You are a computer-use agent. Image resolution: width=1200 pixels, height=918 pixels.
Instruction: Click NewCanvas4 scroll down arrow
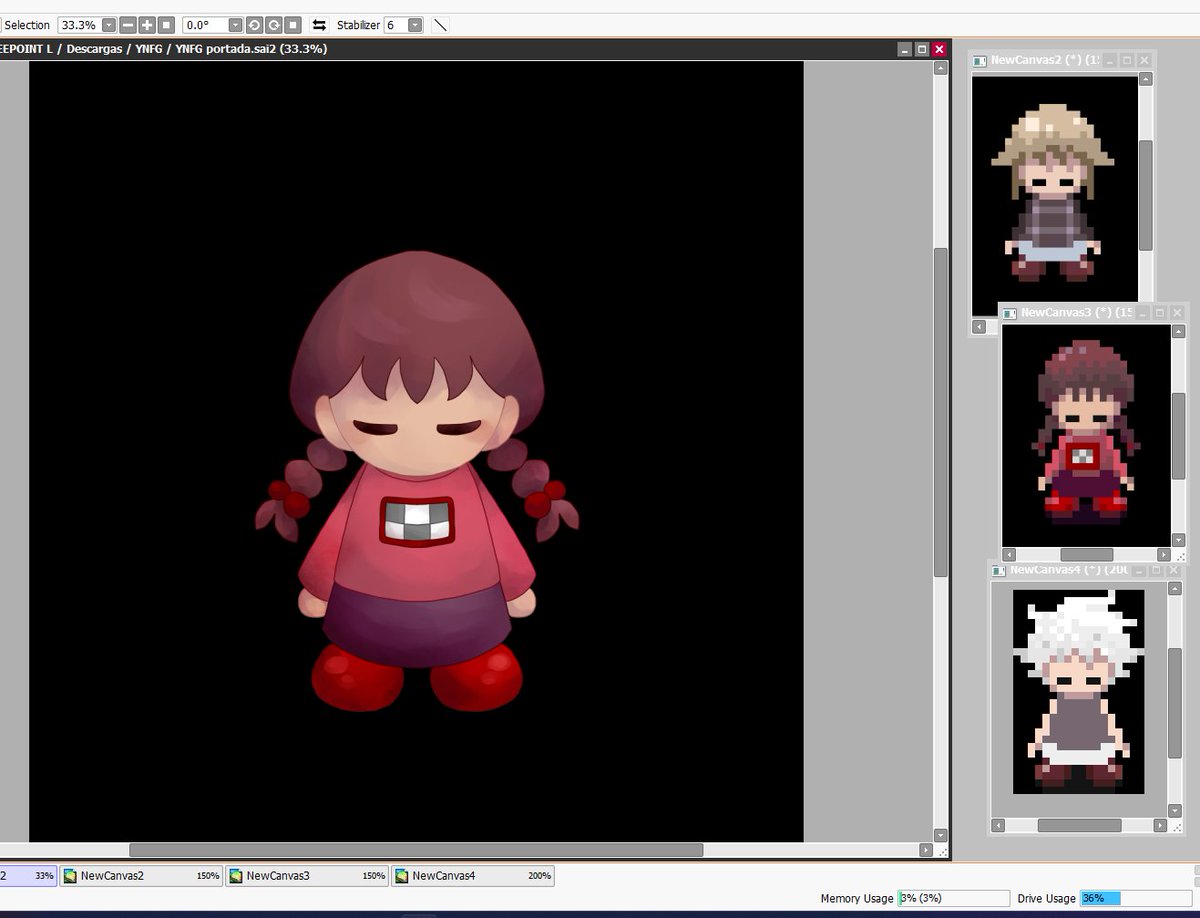(1174, 811)
